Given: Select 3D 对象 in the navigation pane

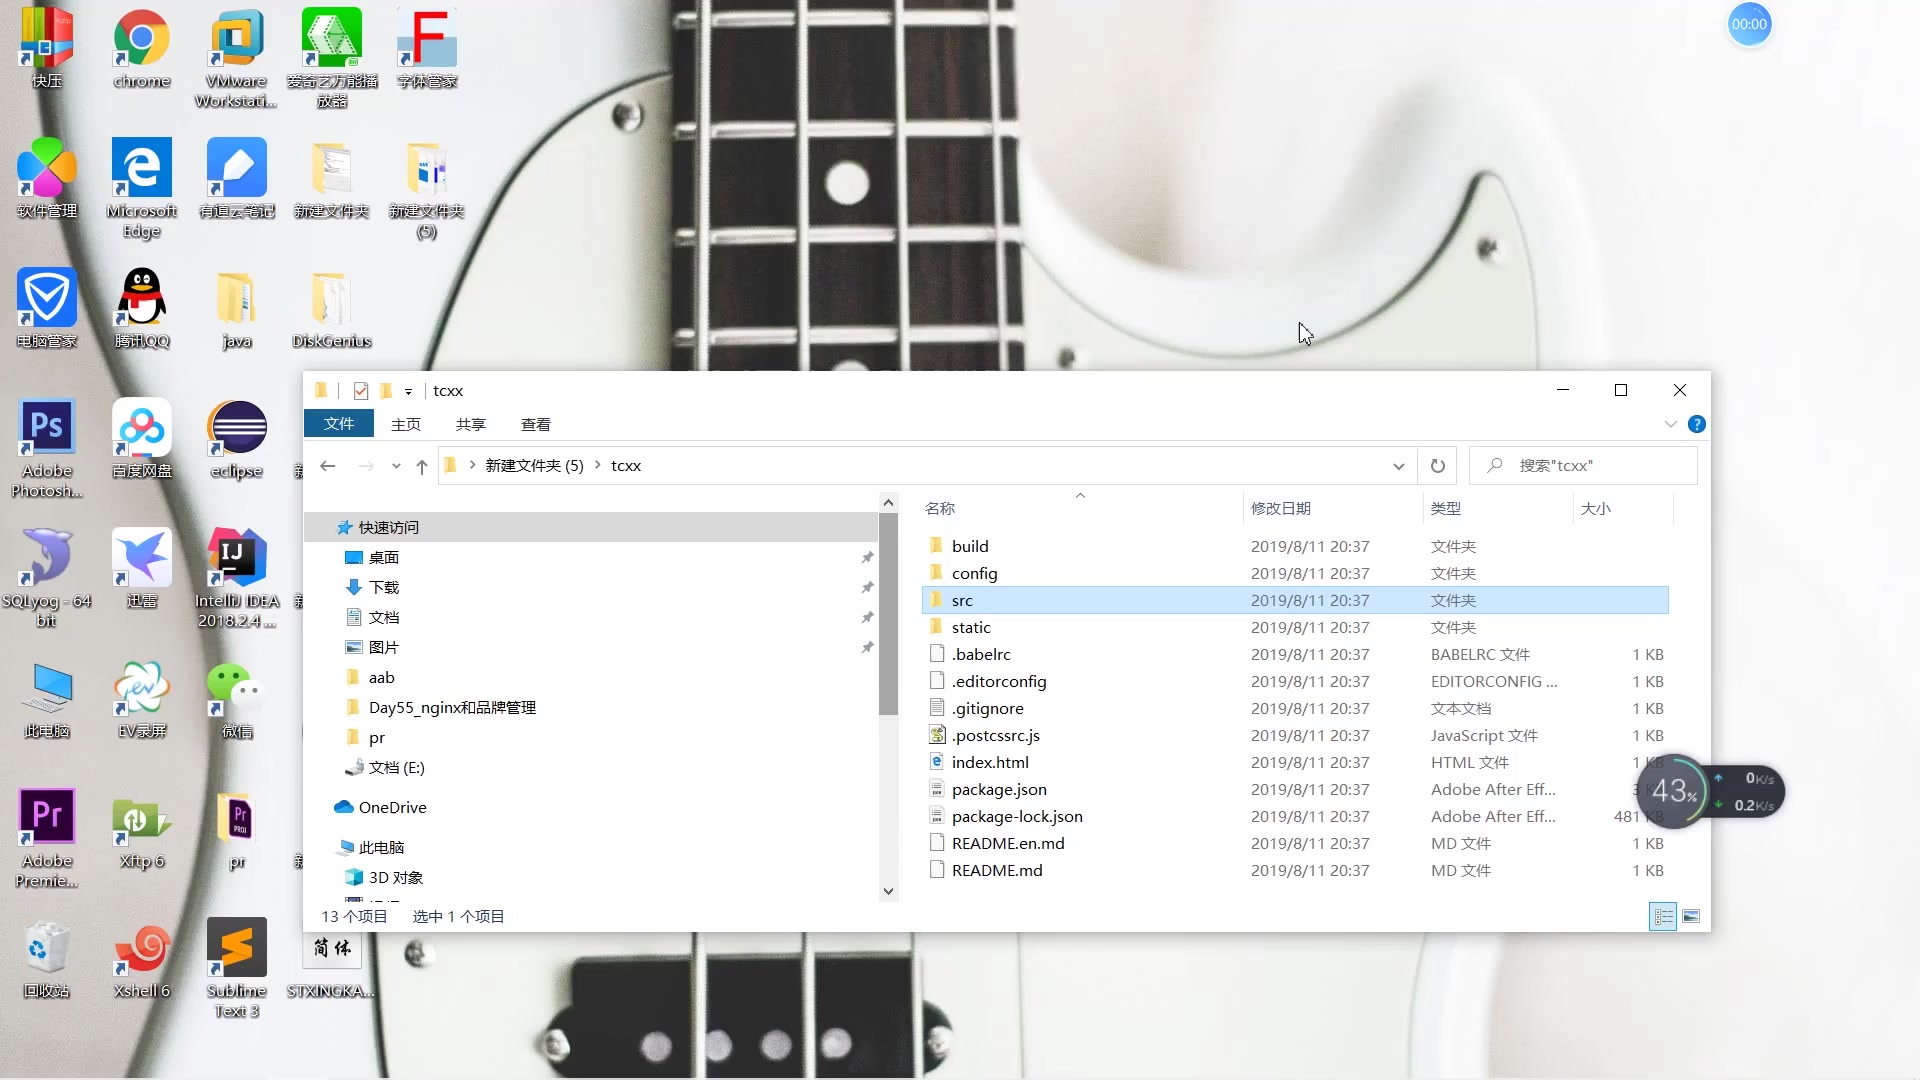Looking at the screenshot, I should pos(591,877).
